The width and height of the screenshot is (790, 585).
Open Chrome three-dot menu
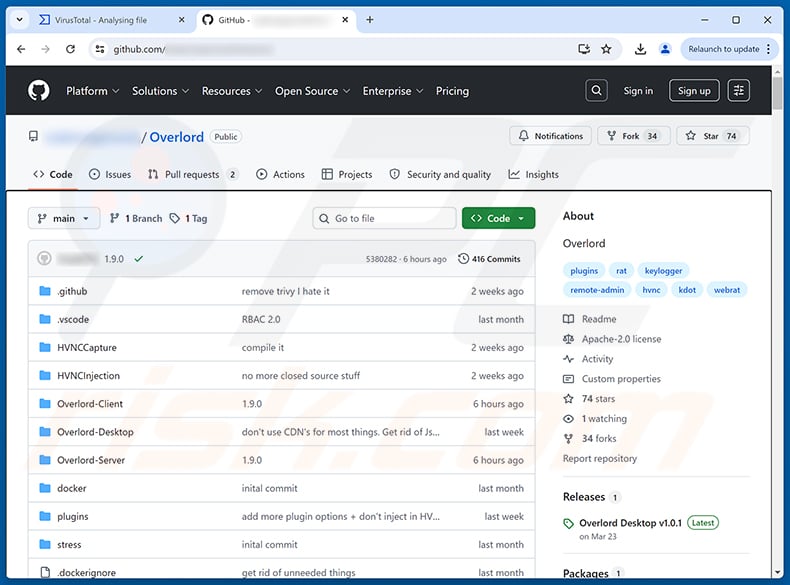pos(768,49)
